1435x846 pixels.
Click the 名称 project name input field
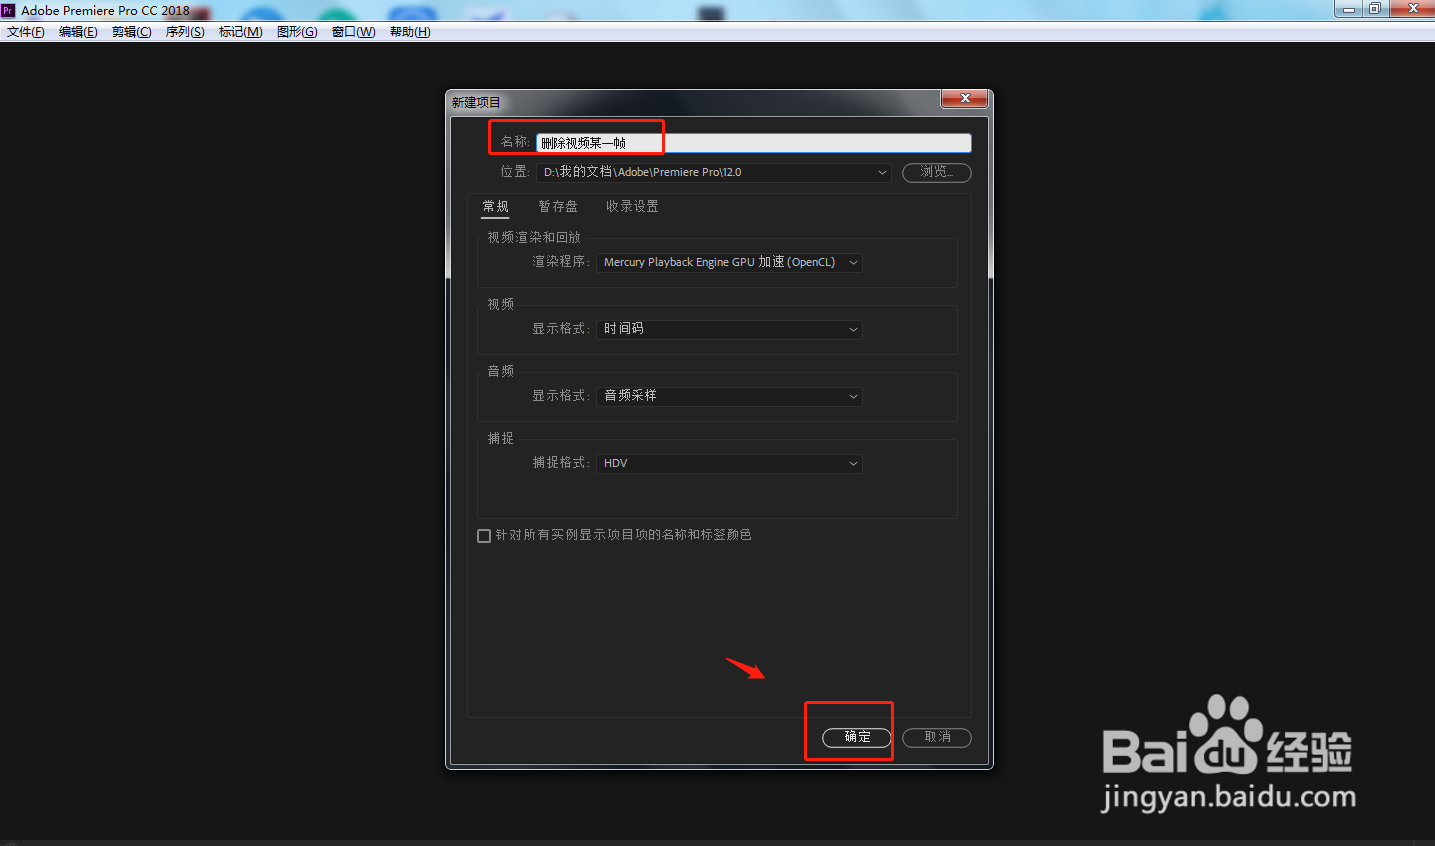pyautogui.click(x=753, y=143)
